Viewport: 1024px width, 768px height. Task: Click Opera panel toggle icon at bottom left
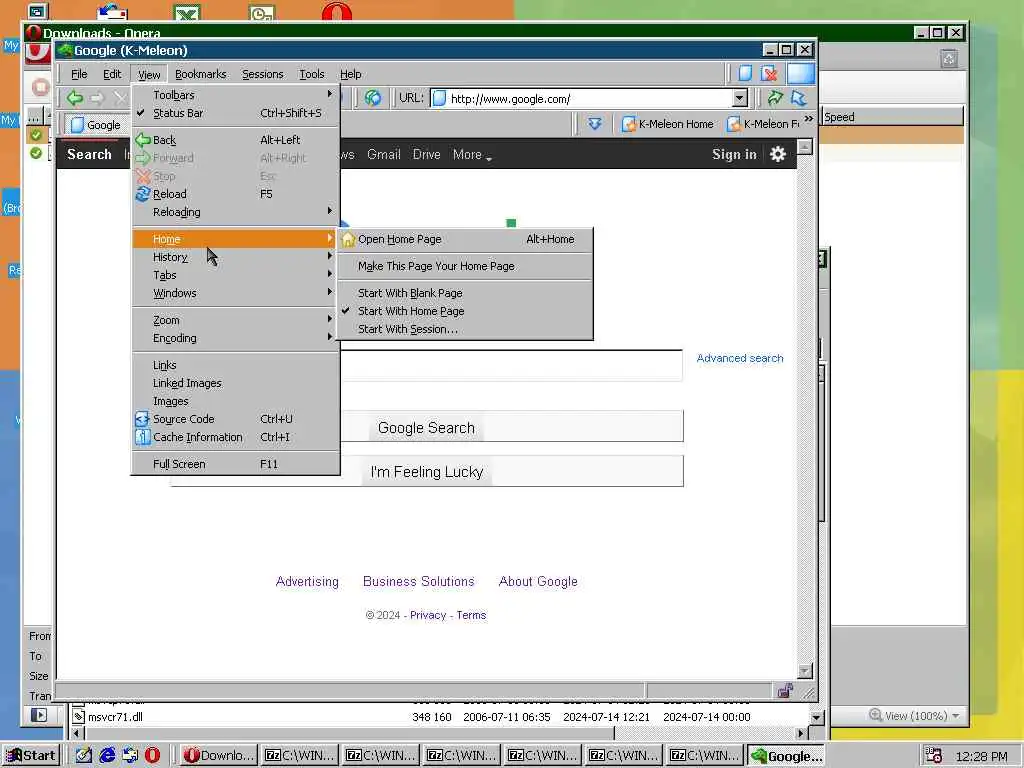[39, 715]
